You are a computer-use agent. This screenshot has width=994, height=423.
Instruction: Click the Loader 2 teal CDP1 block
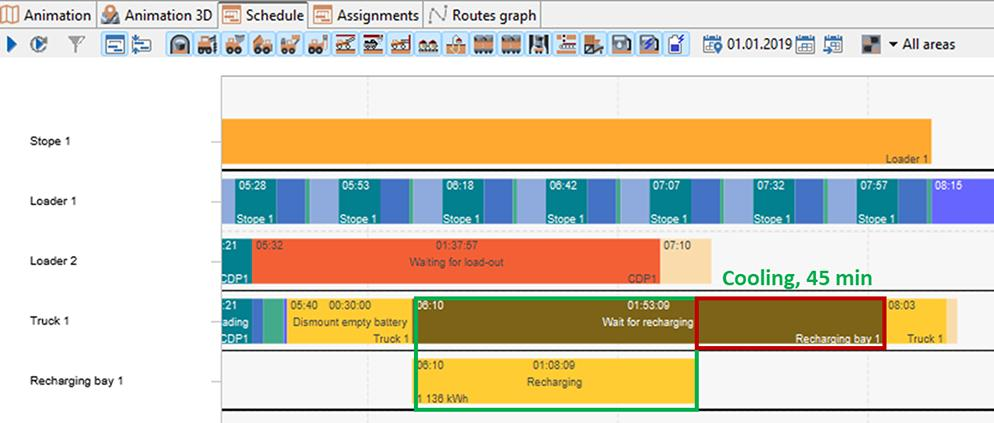click(x=236, y=261)
